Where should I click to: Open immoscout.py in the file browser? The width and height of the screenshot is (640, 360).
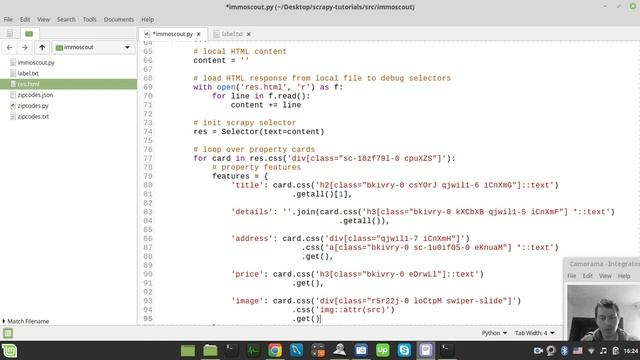coord(36,62)
